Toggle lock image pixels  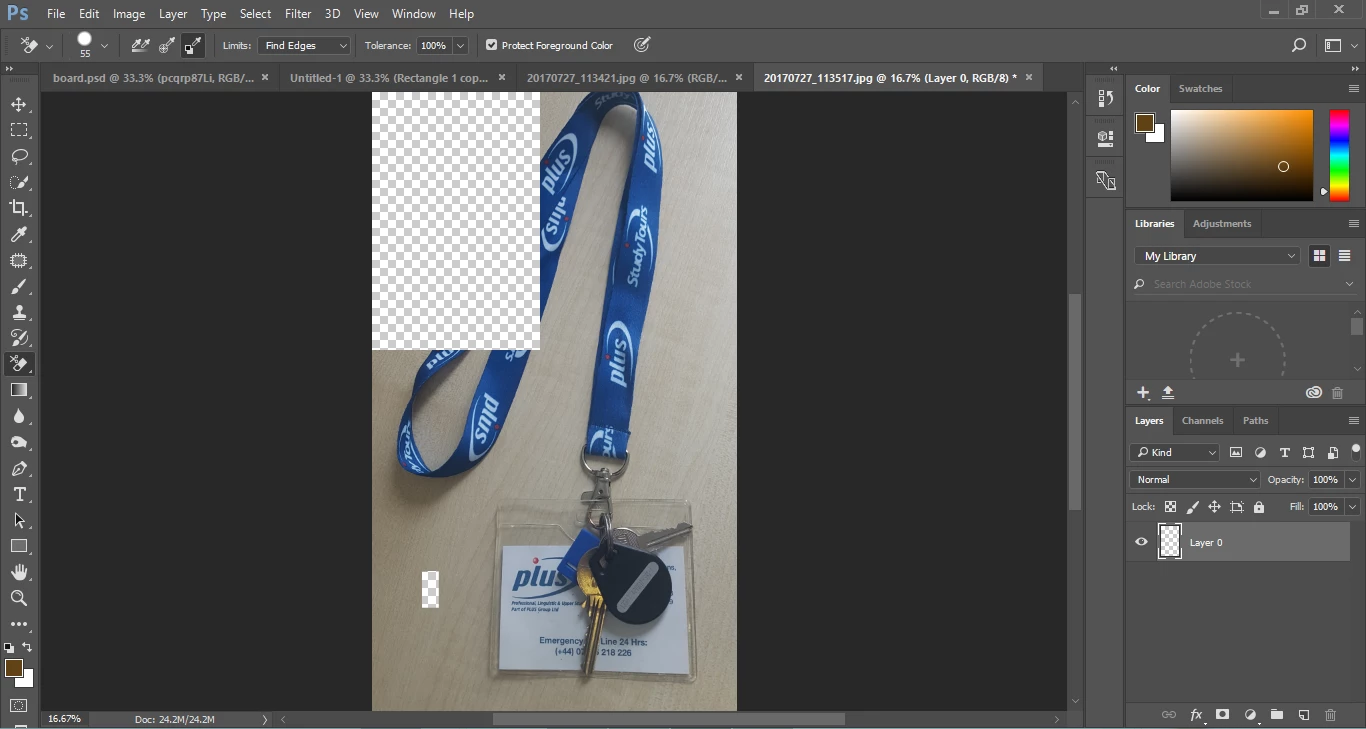1192,507
